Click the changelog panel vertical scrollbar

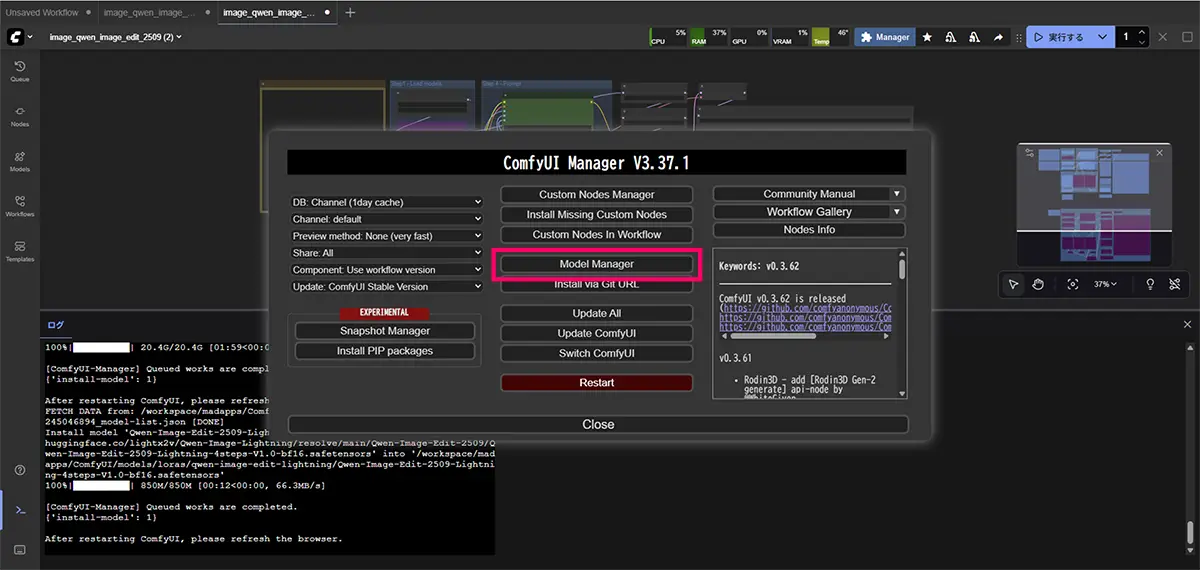902,269
